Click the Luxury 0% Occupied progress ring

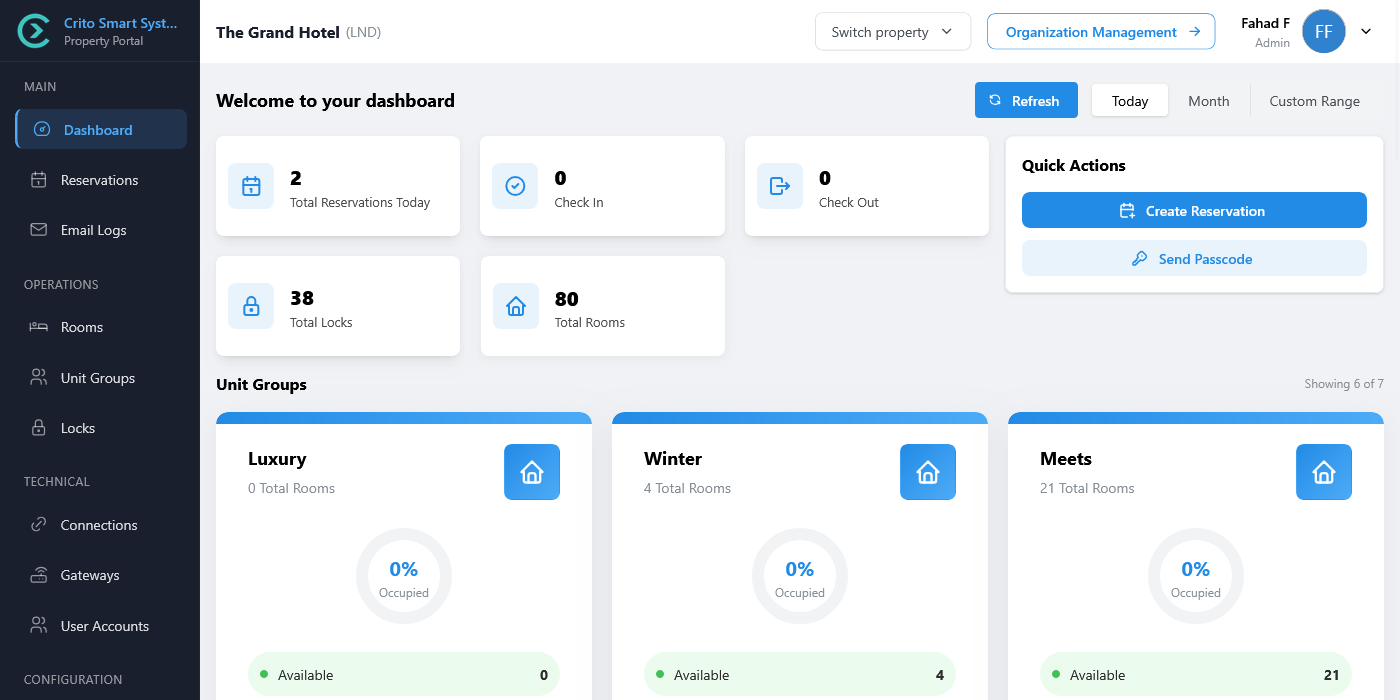click(404, 577)
